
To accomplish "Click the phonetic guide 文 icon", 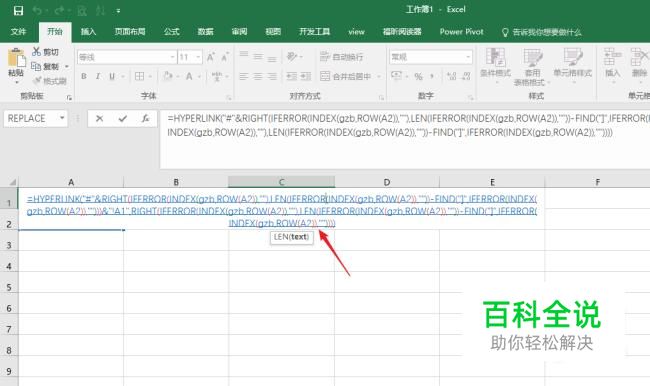I will [216, 76].
